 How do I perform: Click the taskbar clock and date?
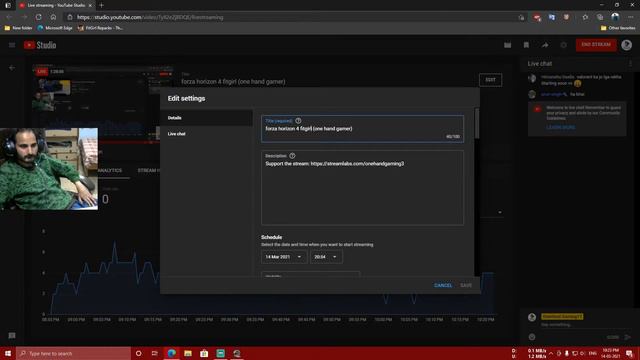611,353
